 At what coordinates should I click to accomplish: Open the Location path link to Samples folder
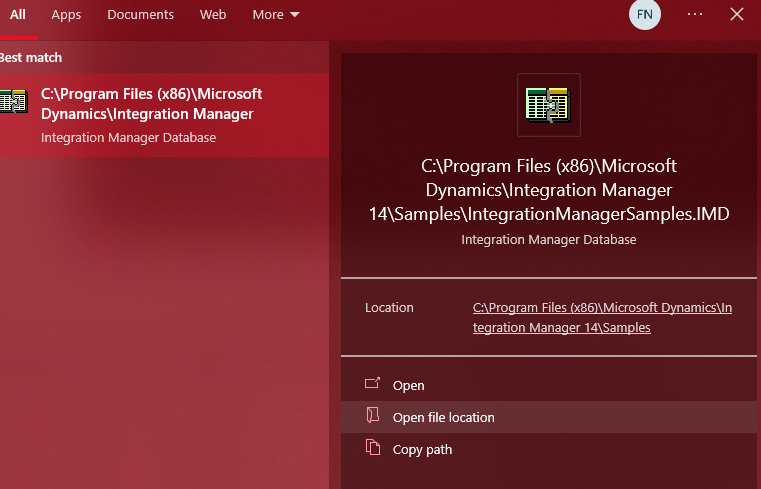(x=602, y=317)
